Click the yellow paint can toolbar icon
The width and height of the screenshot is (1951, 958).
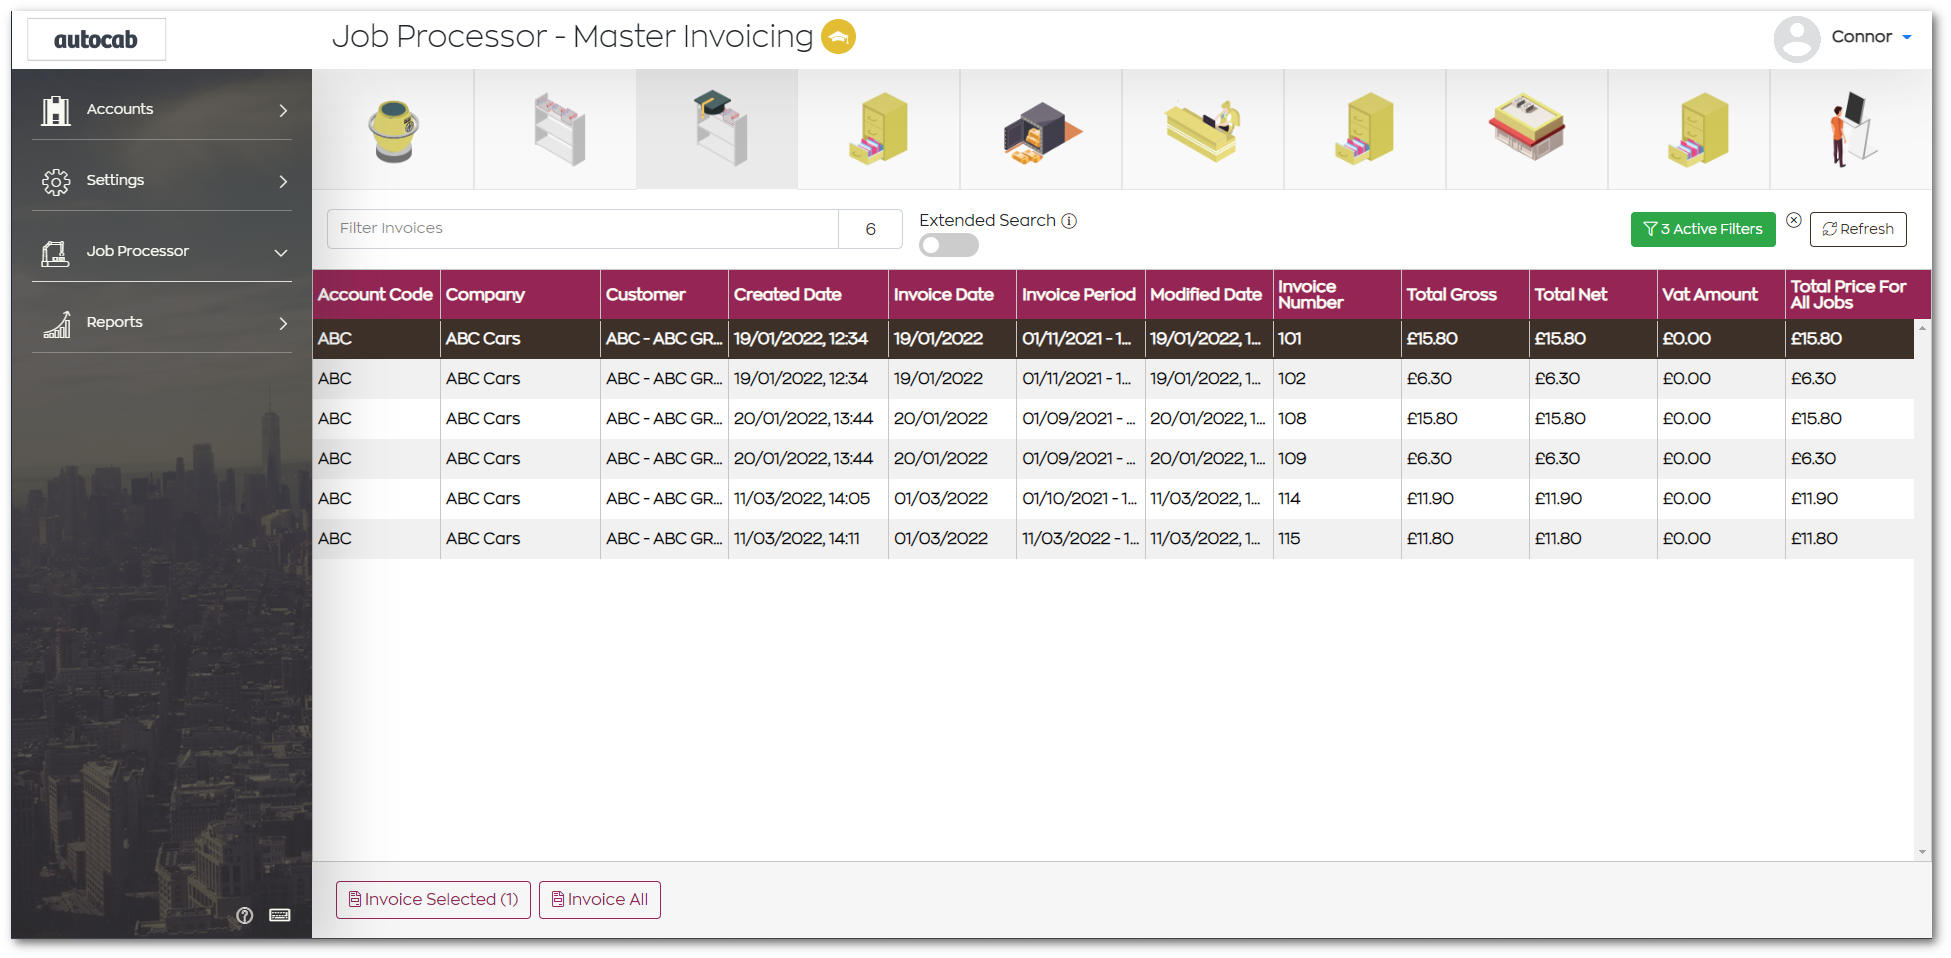click(x=393, y=130)
